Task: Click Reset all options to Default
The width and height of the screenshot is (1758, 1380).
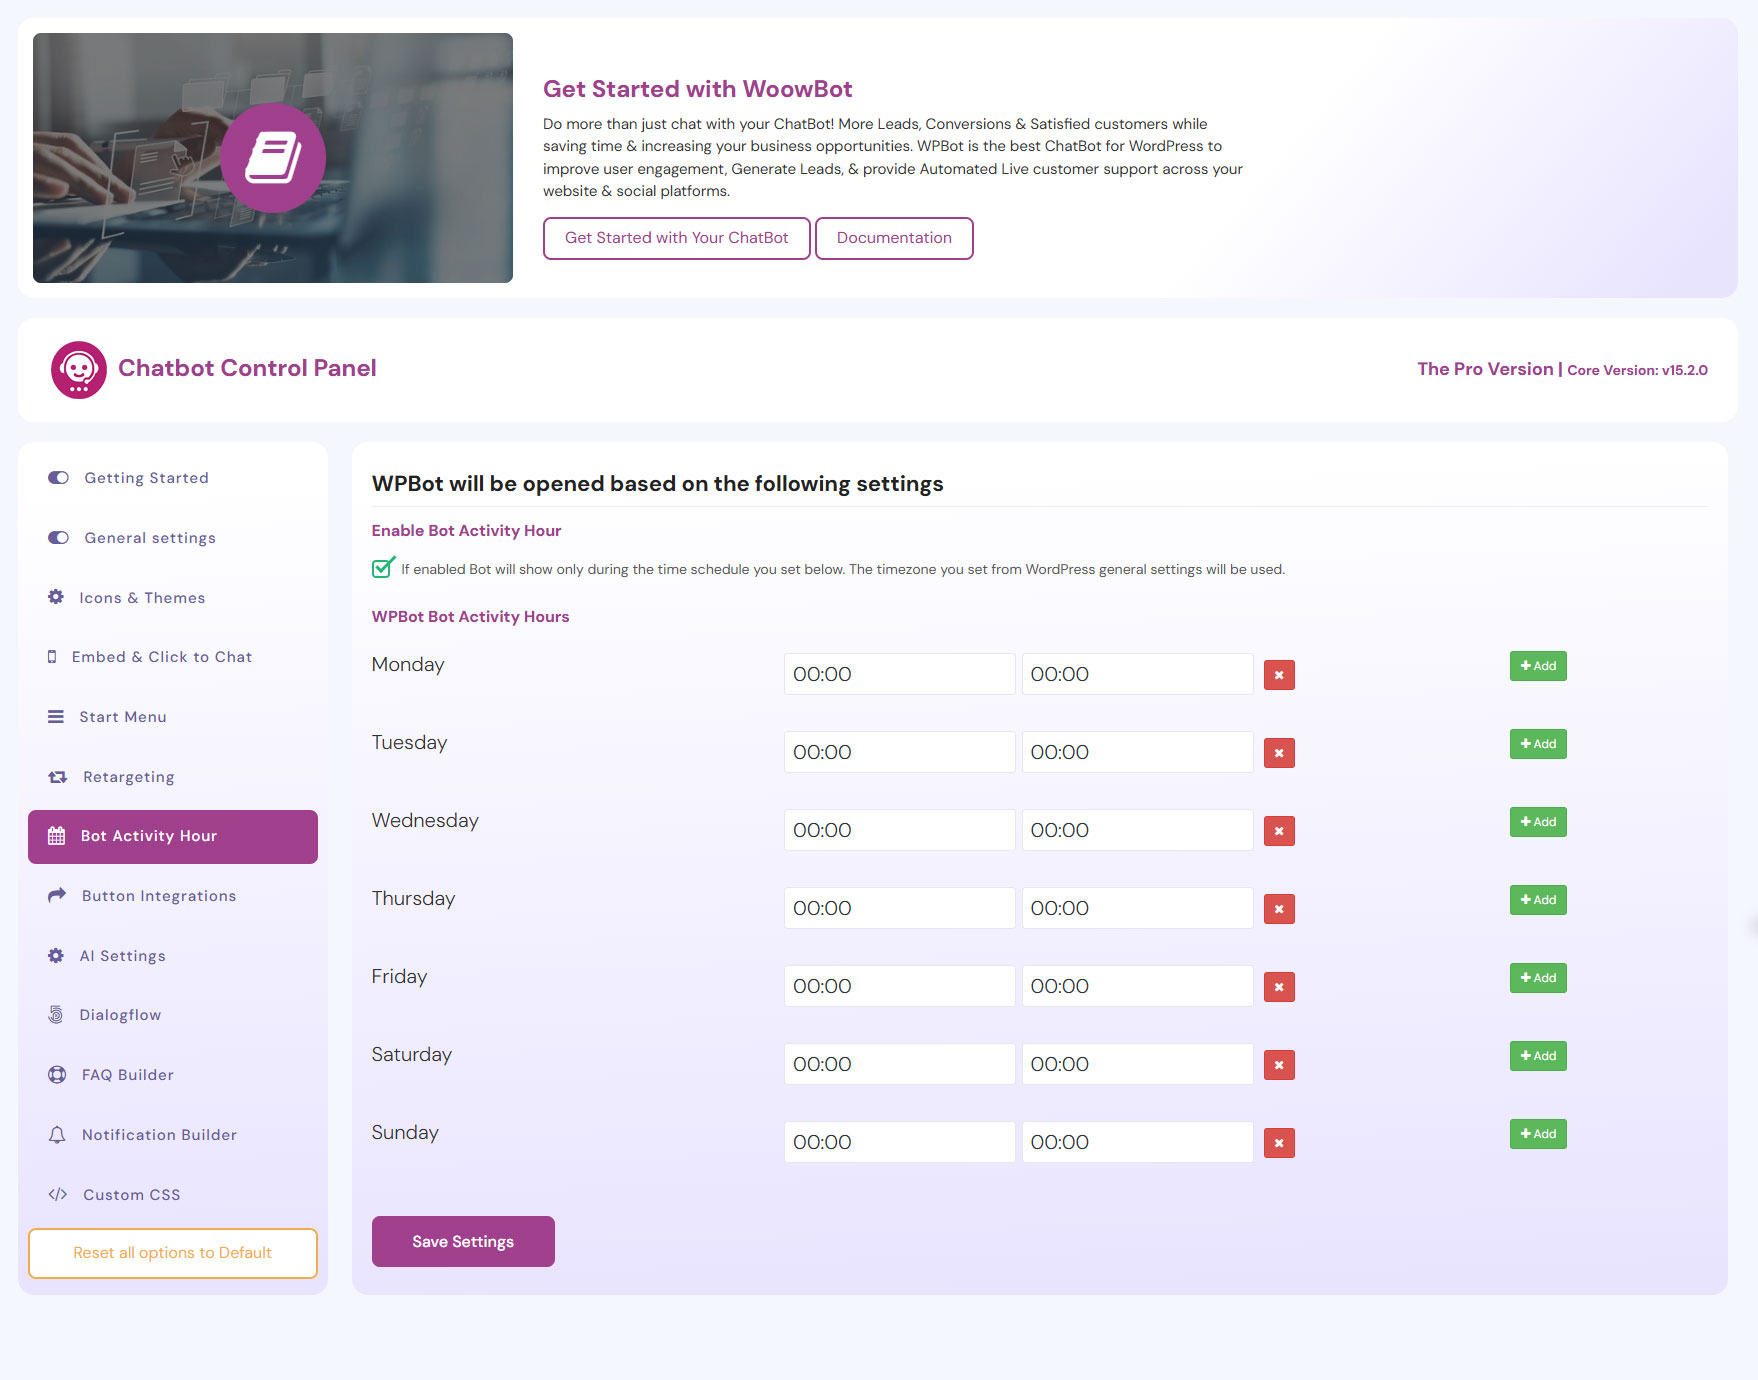Action: tap(173, 1253)
